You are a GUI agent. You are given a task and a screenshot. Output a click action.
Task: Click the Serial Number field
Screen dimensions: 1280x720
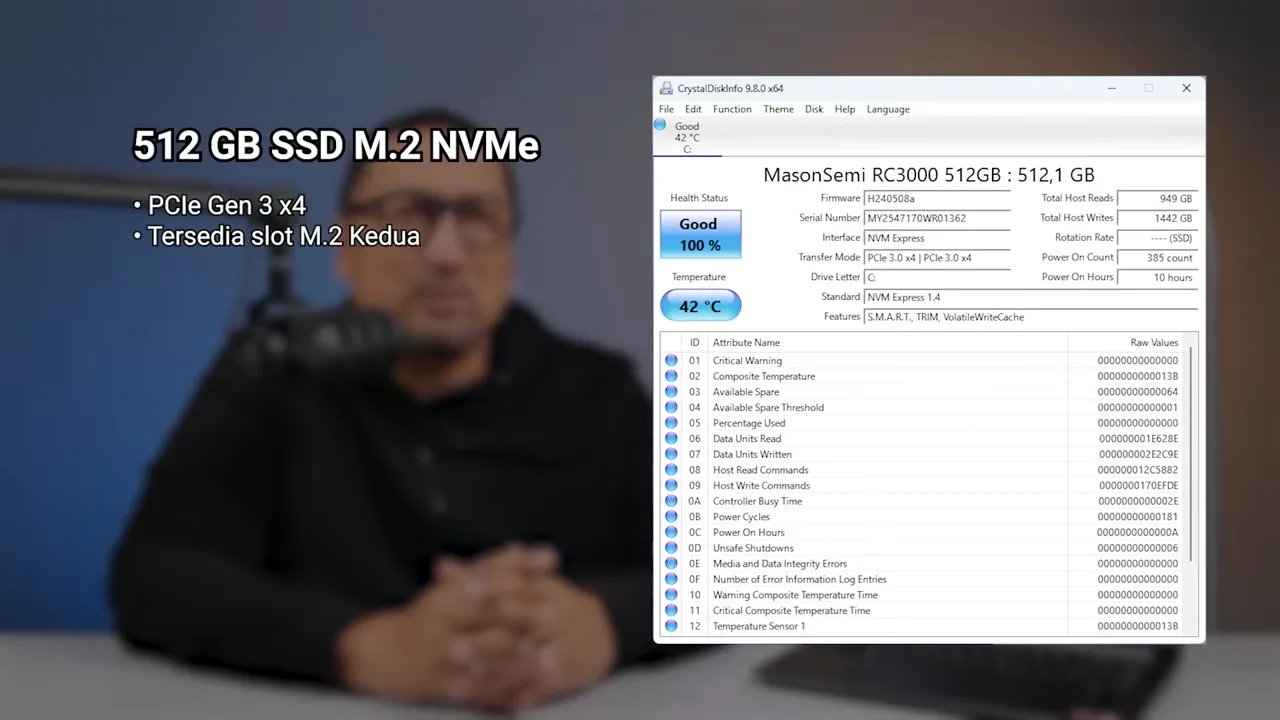pyautogui.click(x=937, y=218)
